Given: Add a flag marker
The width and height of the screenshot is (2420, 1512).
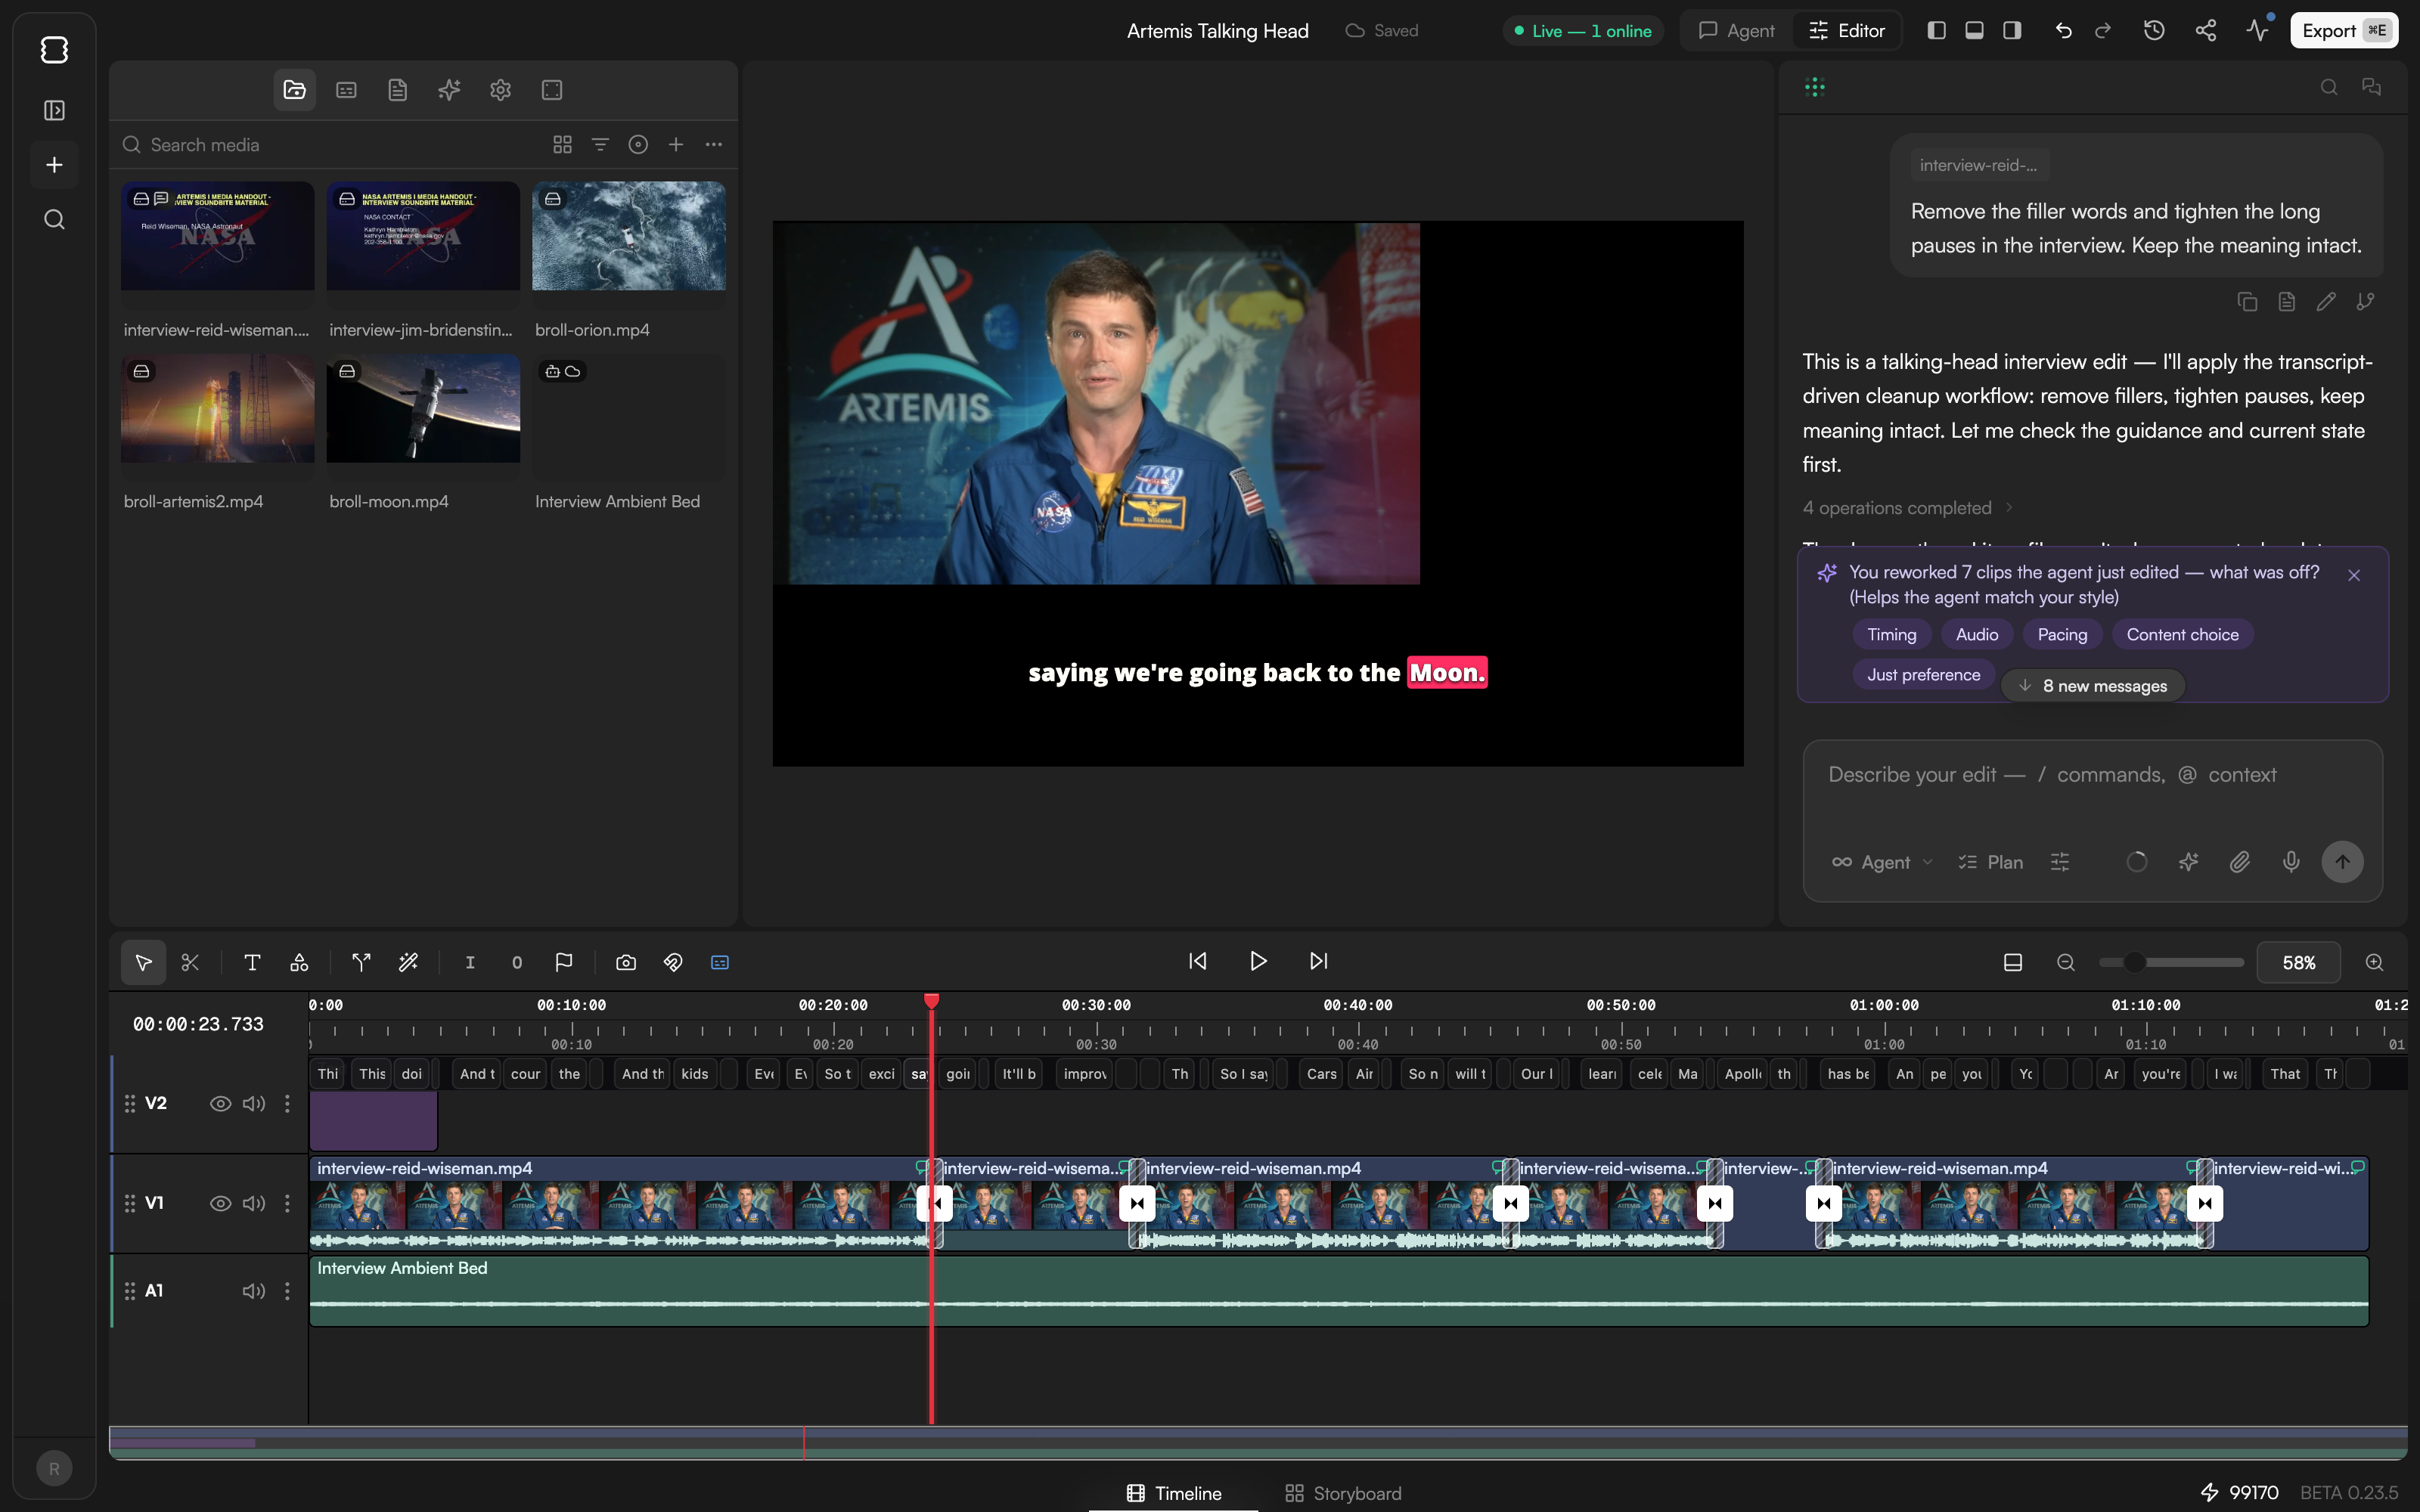Looking at the screenshot, I should pyautogui.click(x=564, y=962).
